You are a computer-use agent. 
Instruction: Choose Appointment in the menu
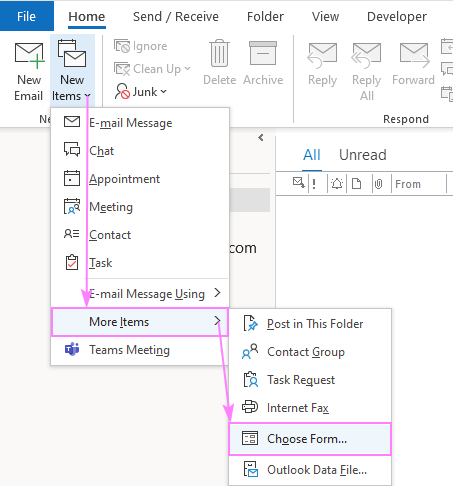[140, 179]
